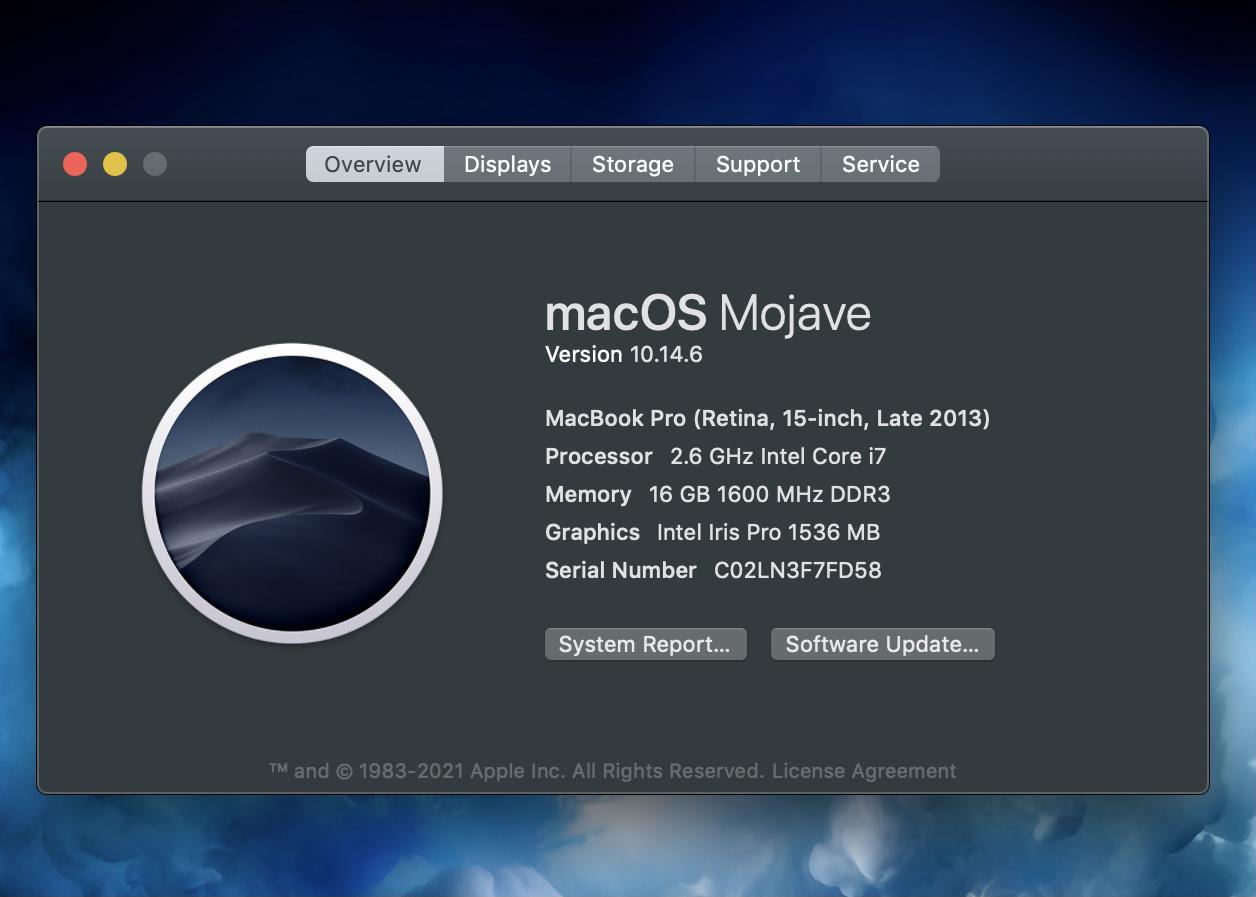
Task: Click memory value 16 GB 1600 MHz DDR3
Action: point(769,494)
